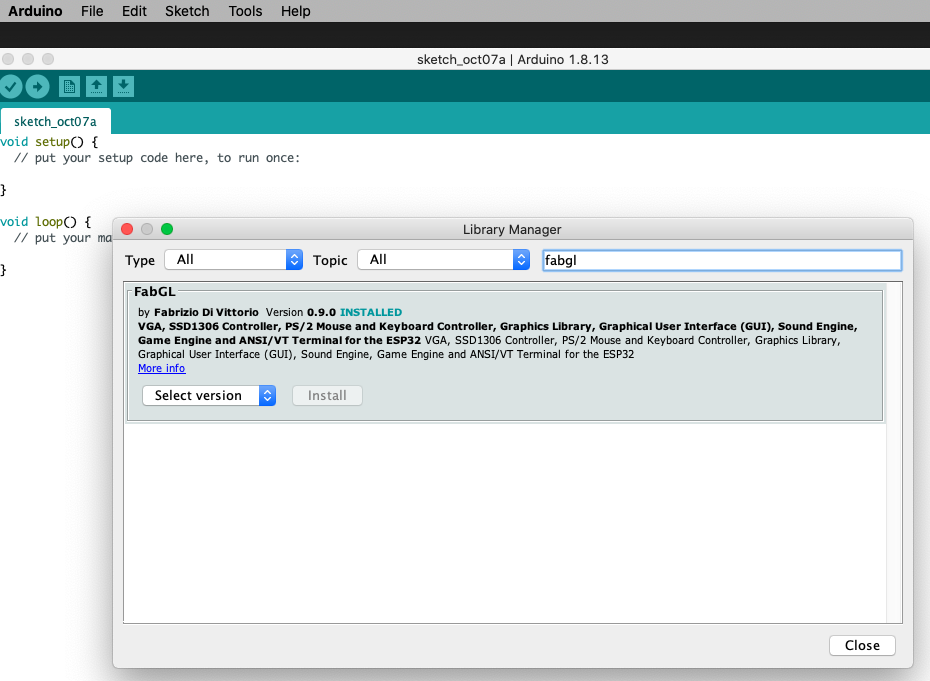Viewport: 930px width, 681px height.
Task: Click author name Fabrizio Di Vittorio
Action: tap(206, 313)
